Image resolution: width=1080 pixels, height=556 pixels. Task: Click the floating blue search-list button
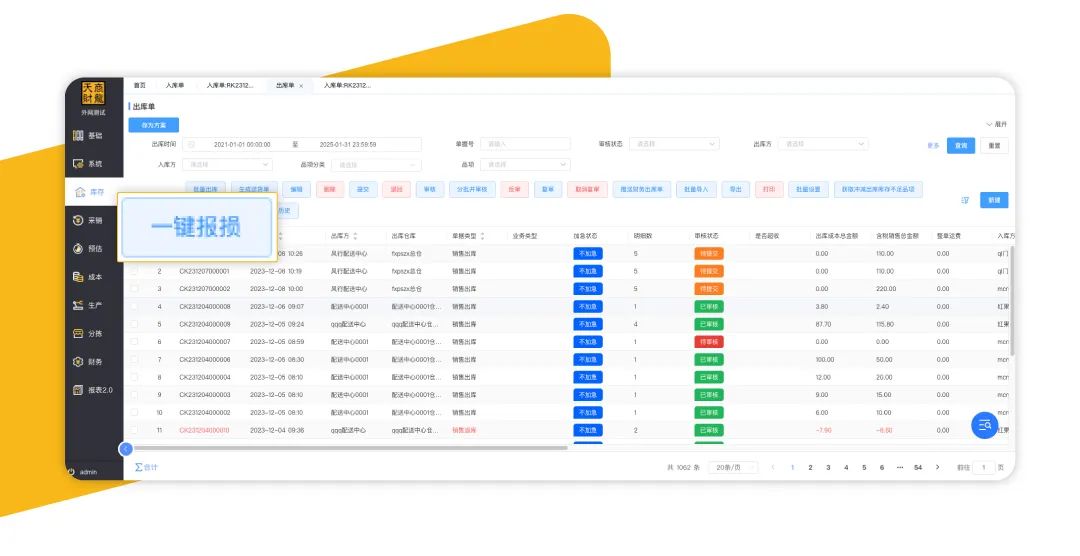[x=984, y=425]
